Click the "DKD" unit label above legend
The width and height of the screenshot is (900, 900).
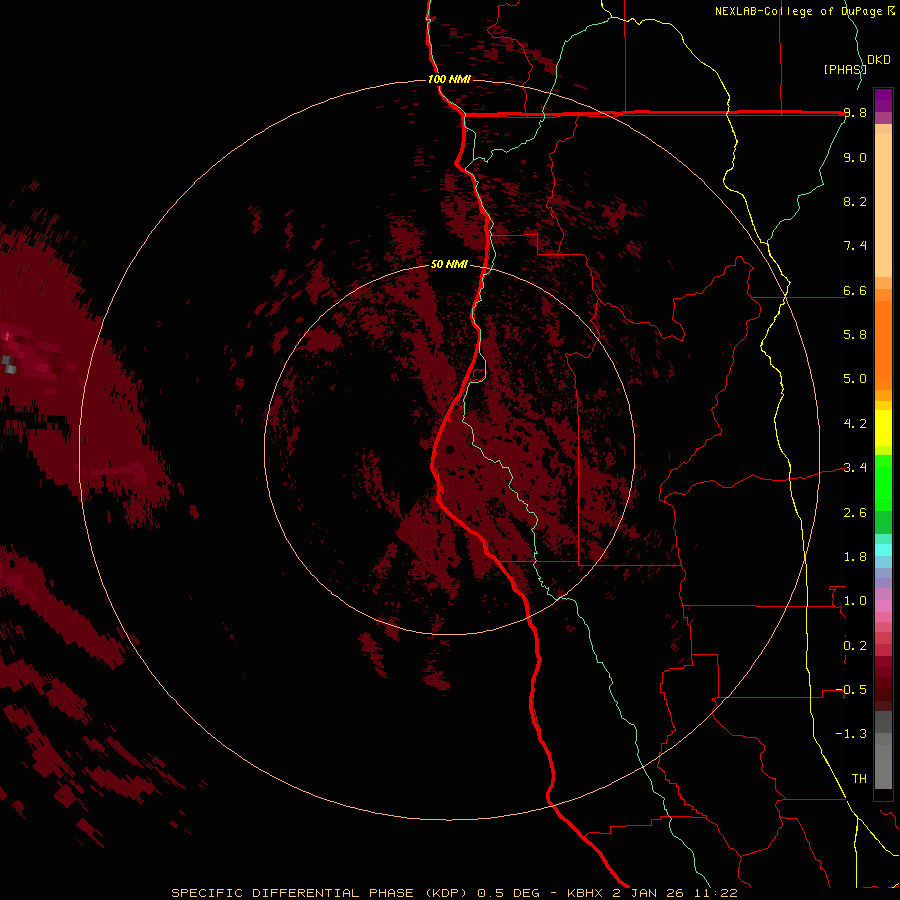(x=879, y=60)
